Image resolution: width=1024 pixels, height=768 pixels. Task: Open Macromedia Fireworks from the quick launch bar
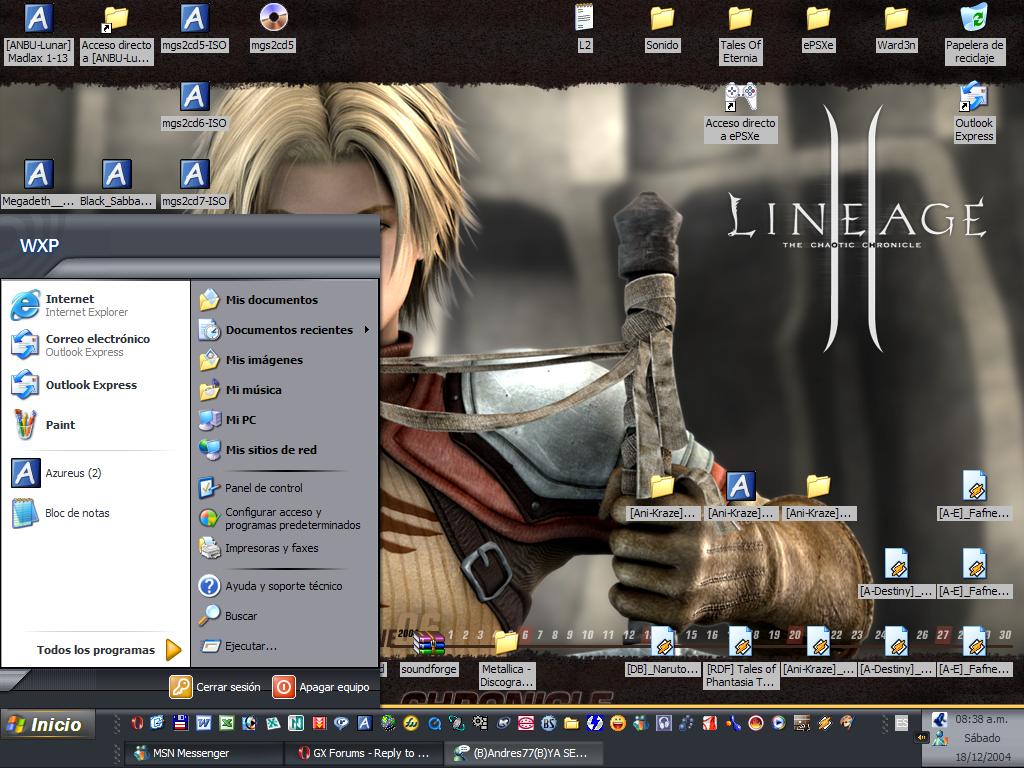pyautogui.click(x=411, y=723)
